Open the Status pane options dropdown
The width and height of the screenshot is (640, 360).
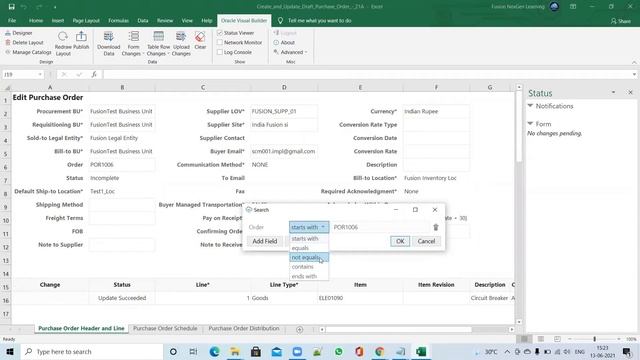pos(613,93)
